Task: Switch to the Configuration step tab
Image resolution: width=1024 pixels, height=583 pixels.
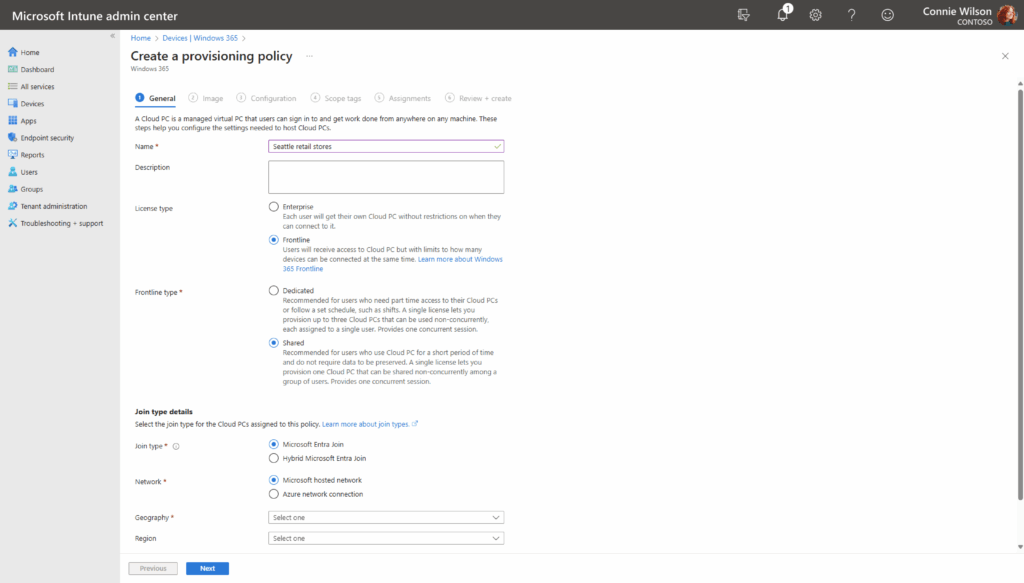Action: tap(266, 99)
